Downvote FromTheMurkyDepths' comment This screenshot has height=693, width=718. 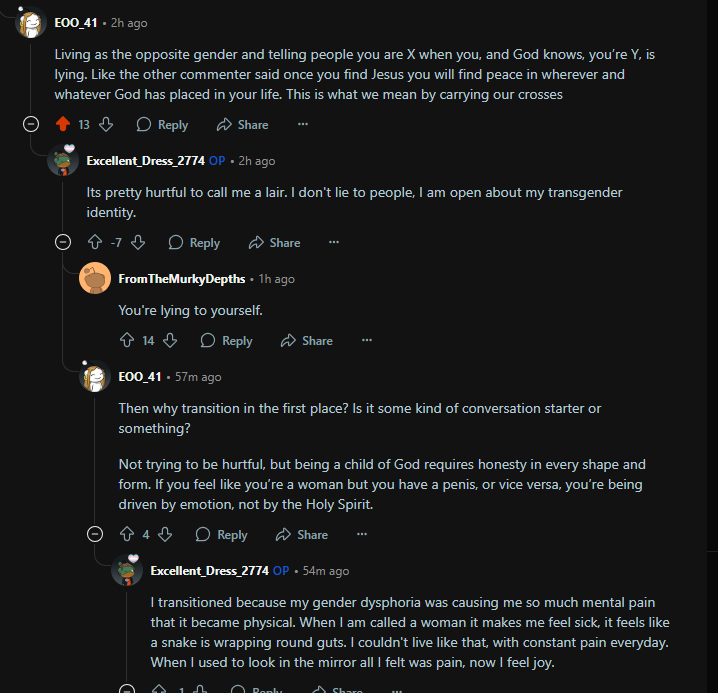point(170,341)
